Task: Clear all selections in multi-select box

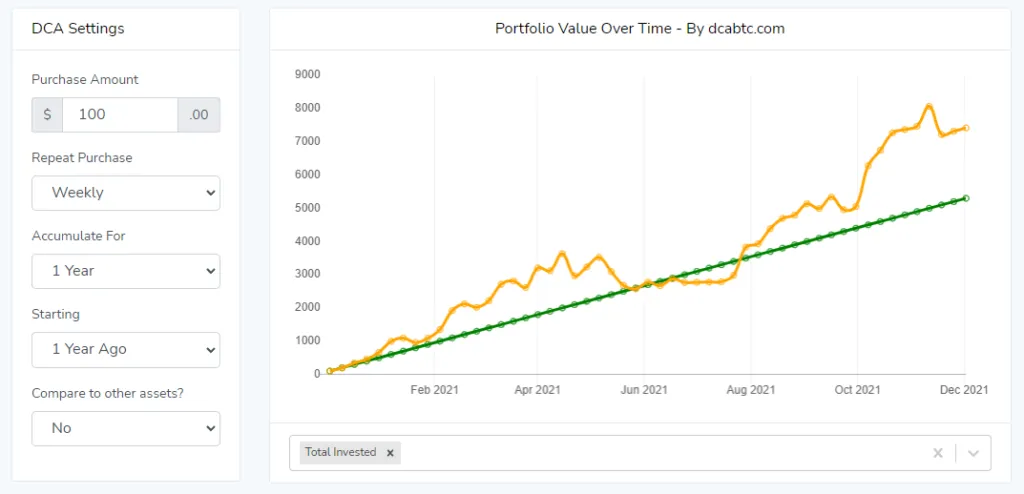Action: point(938,453)
